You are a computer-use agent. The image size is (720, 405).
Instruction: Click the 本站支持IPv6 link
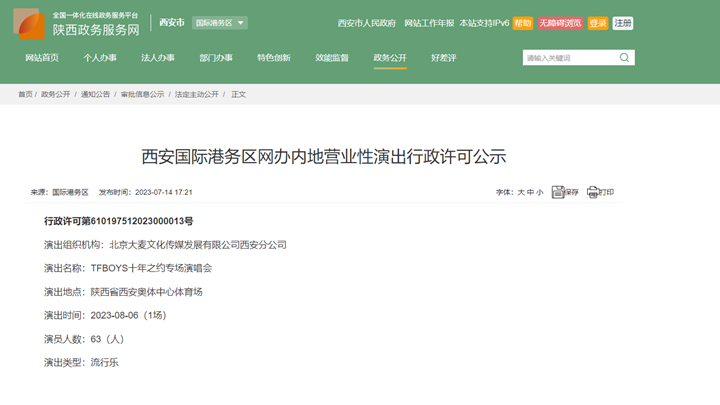coord(484,23)
